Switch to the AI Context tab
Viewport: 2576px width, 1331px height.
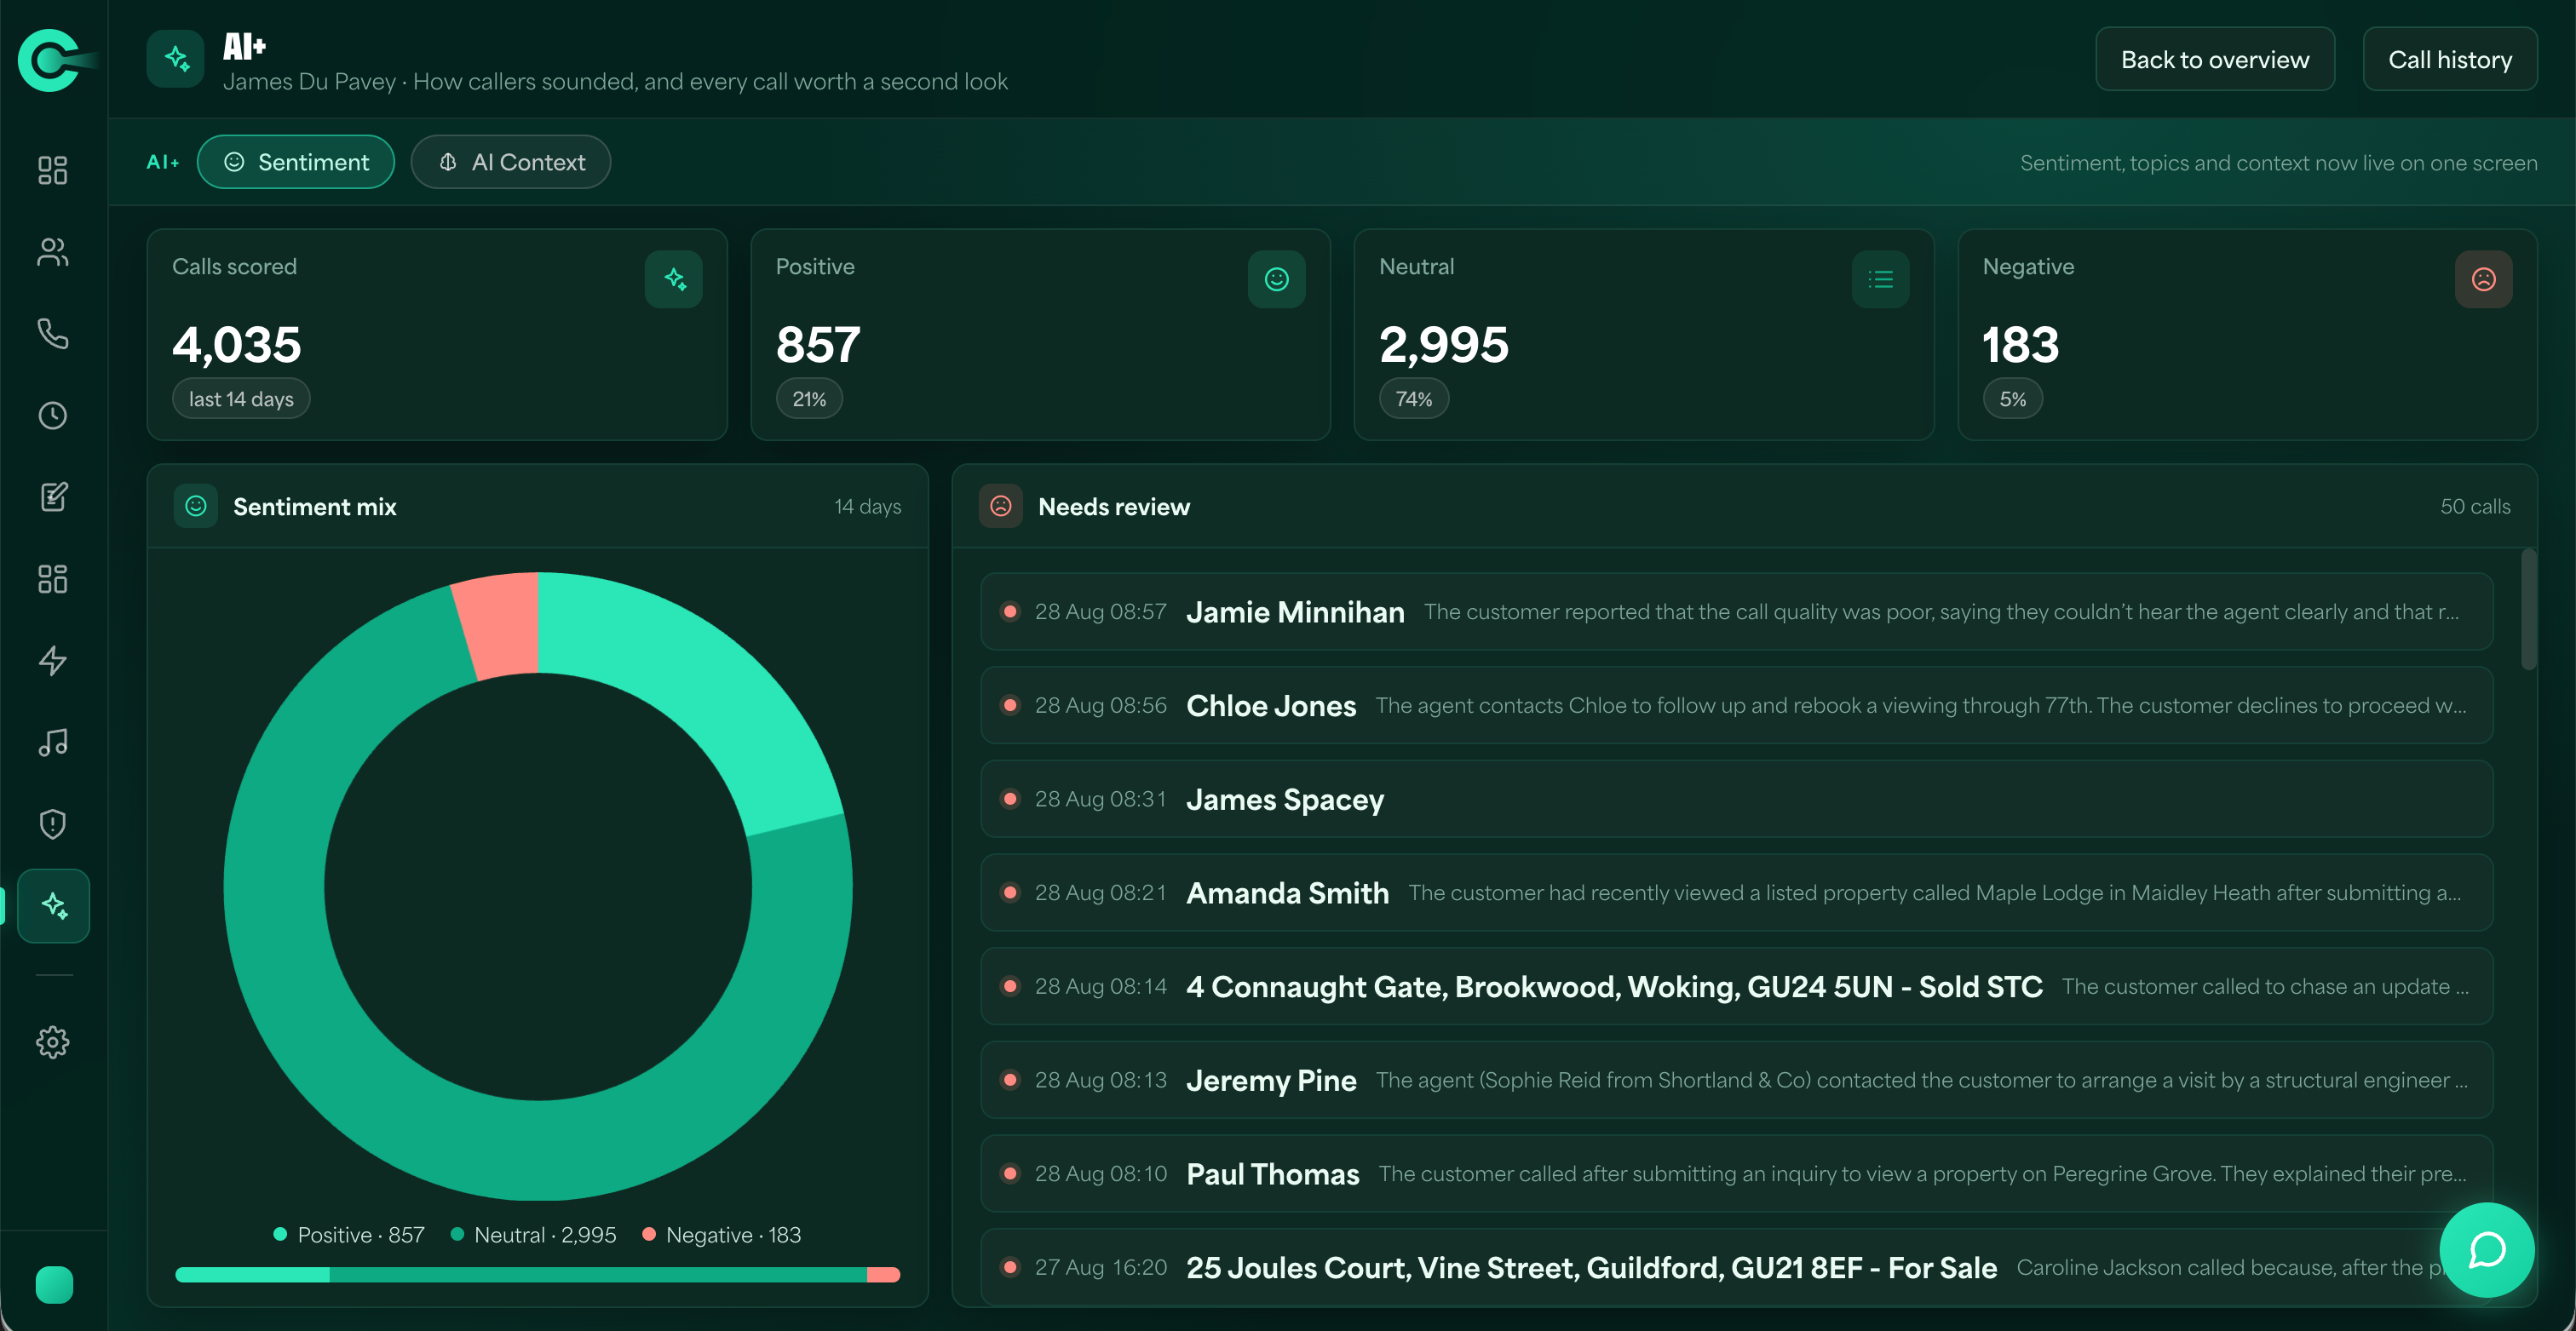(x=511, y=162)
